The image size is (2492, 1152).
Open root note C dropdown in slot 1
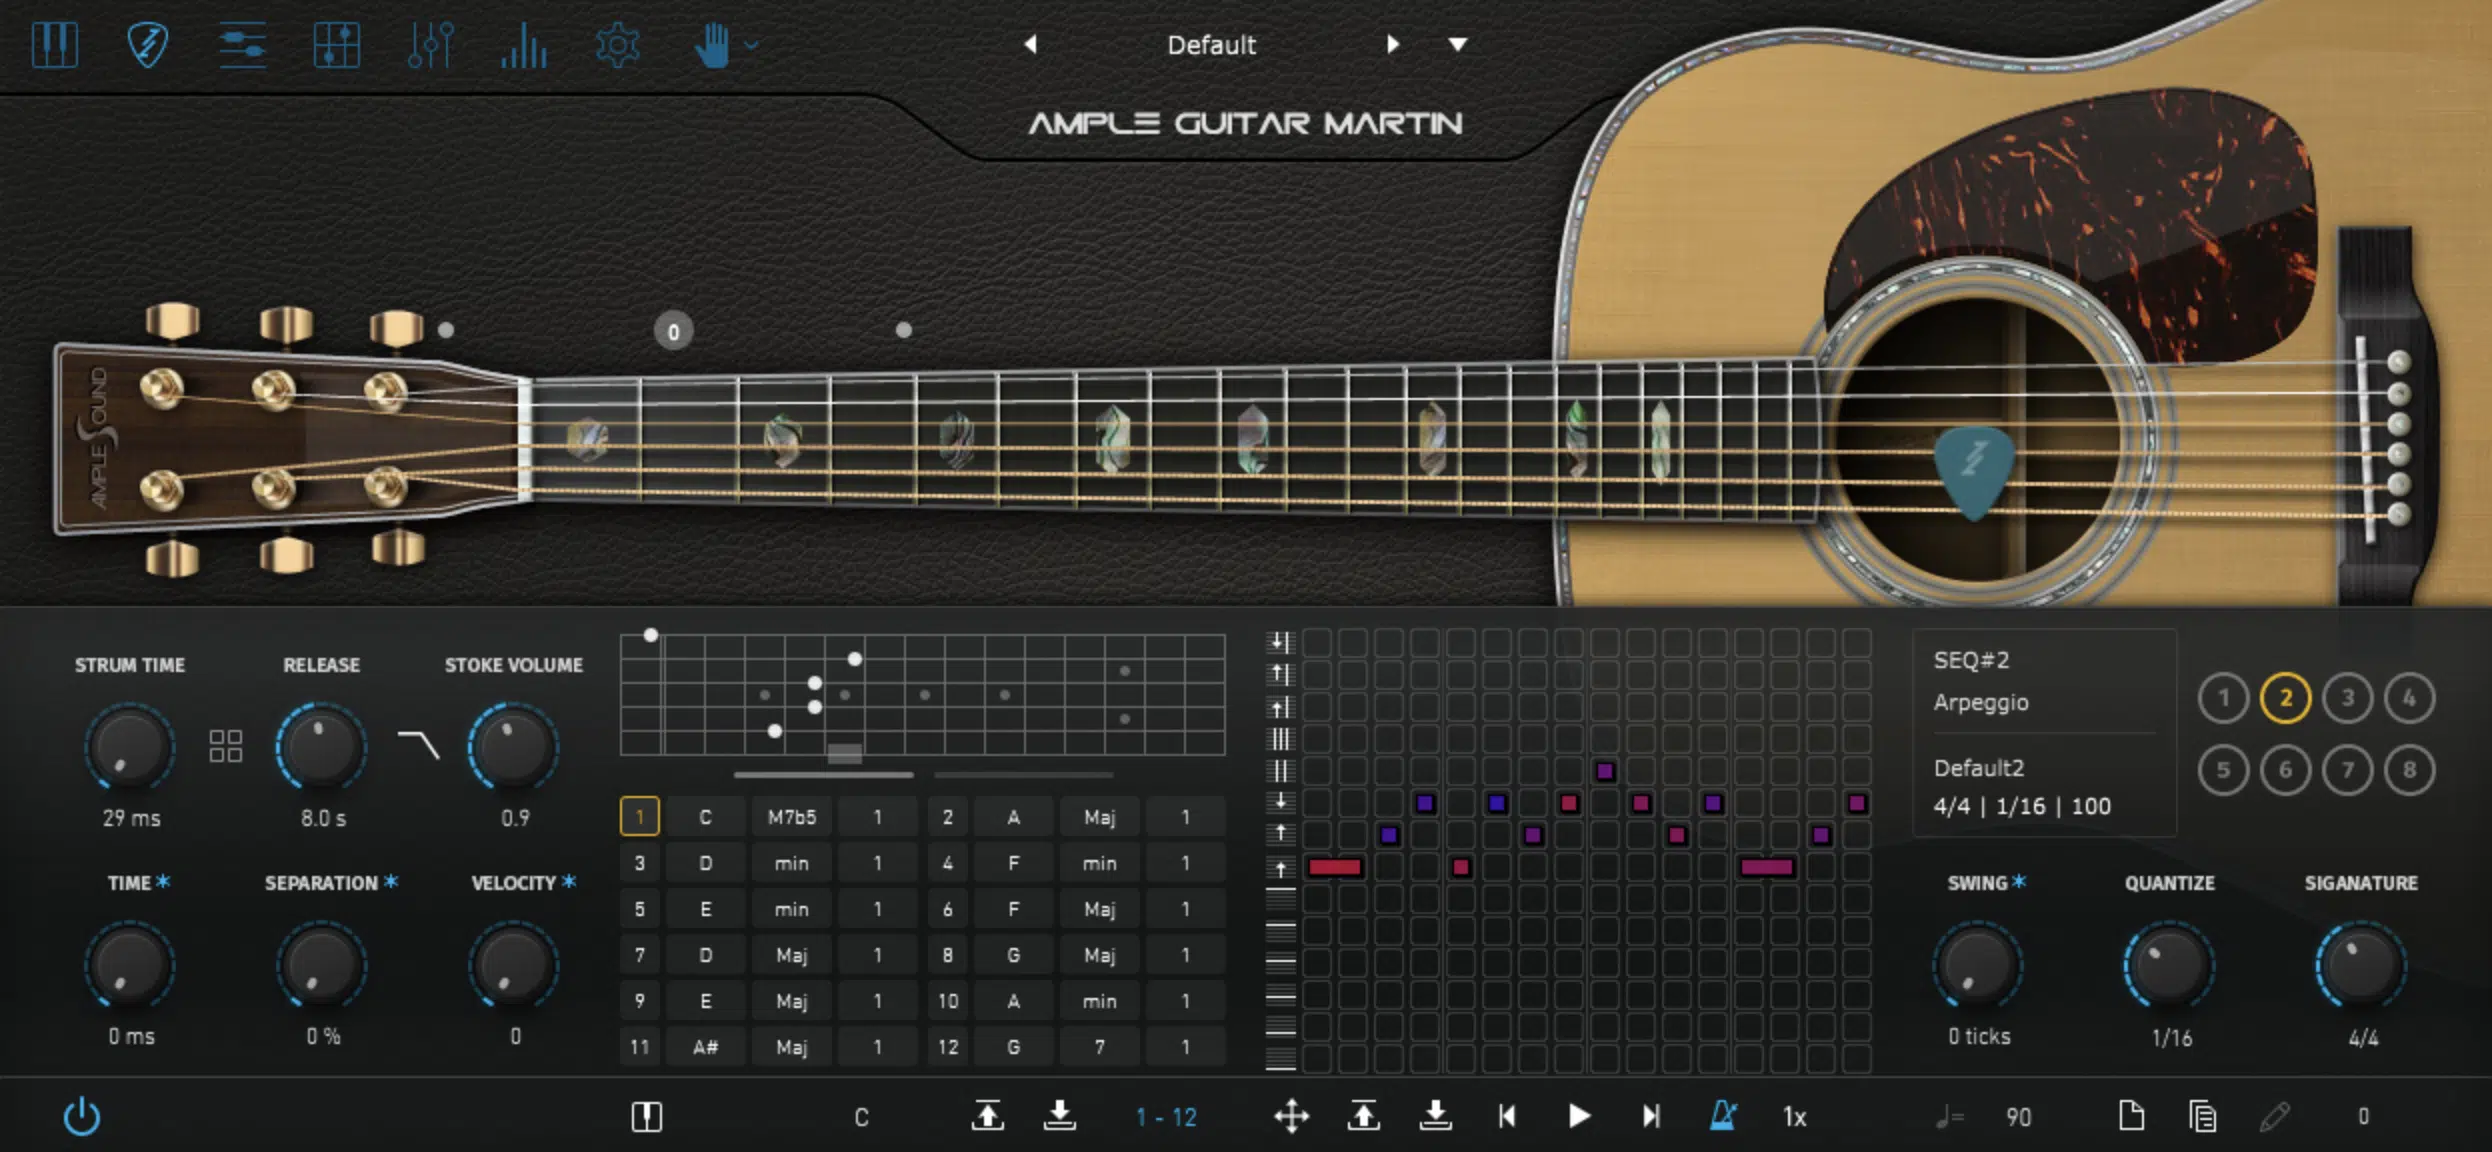click(x=705, y=817)
